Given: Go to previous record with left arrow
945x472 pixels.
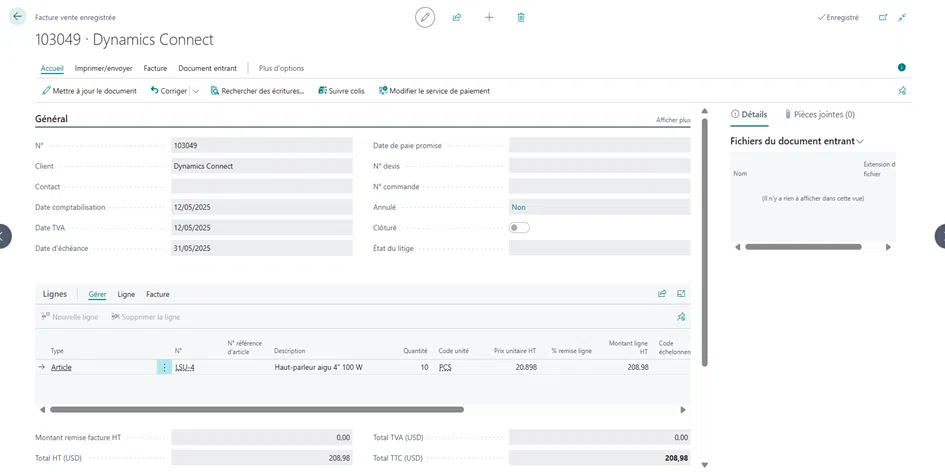Looking at the screenshot, I should (x=3, y=236).
